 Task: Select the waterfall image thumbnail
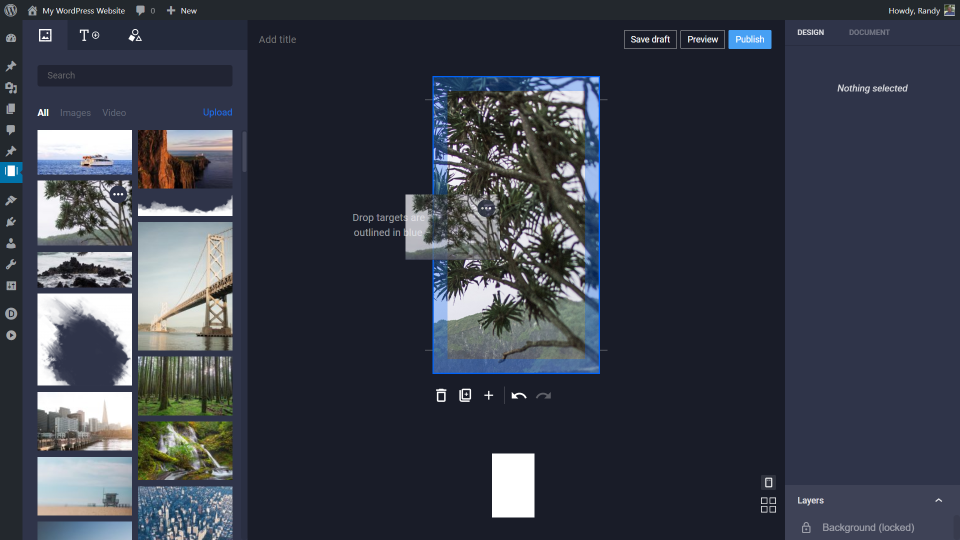coord(185,451)
